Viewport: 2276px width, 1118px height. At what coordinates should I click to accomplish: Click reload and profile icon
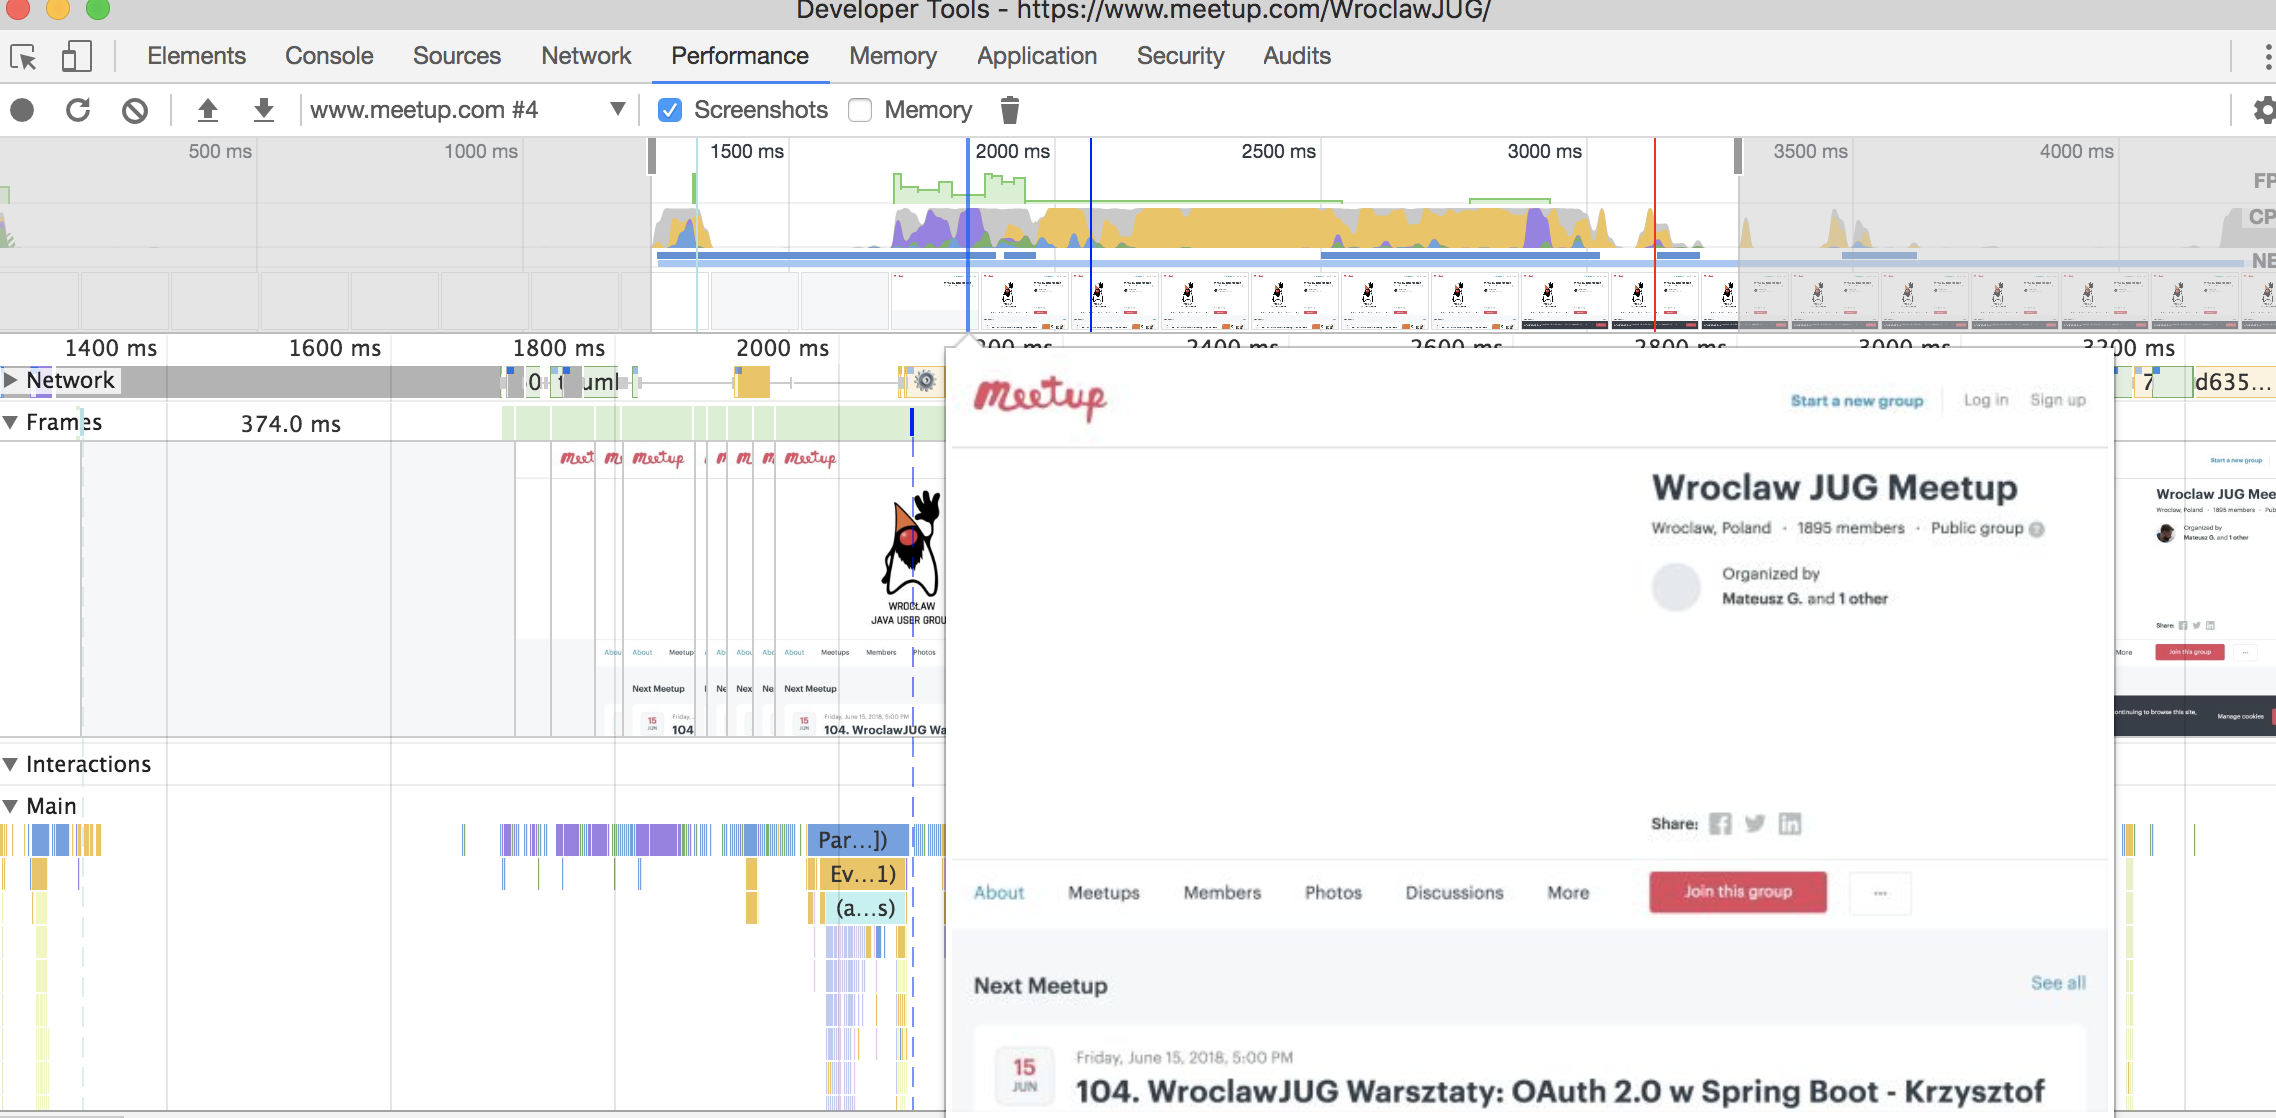[78, 110]
